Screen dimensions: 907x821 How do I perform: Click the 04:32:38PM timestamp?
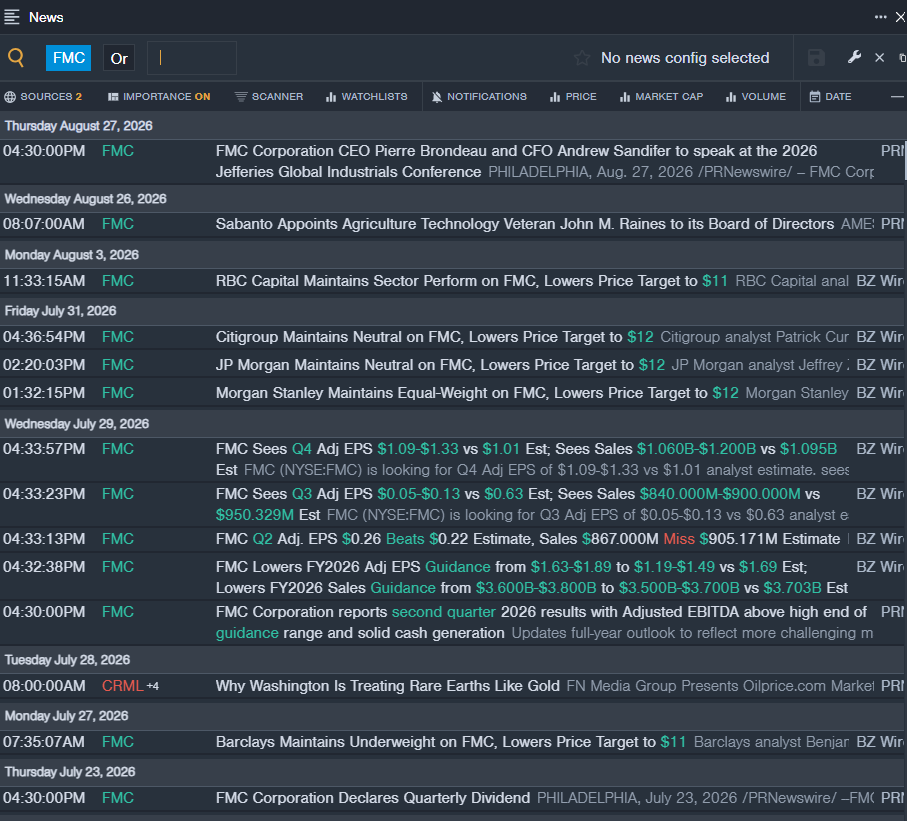pos(44,567)
